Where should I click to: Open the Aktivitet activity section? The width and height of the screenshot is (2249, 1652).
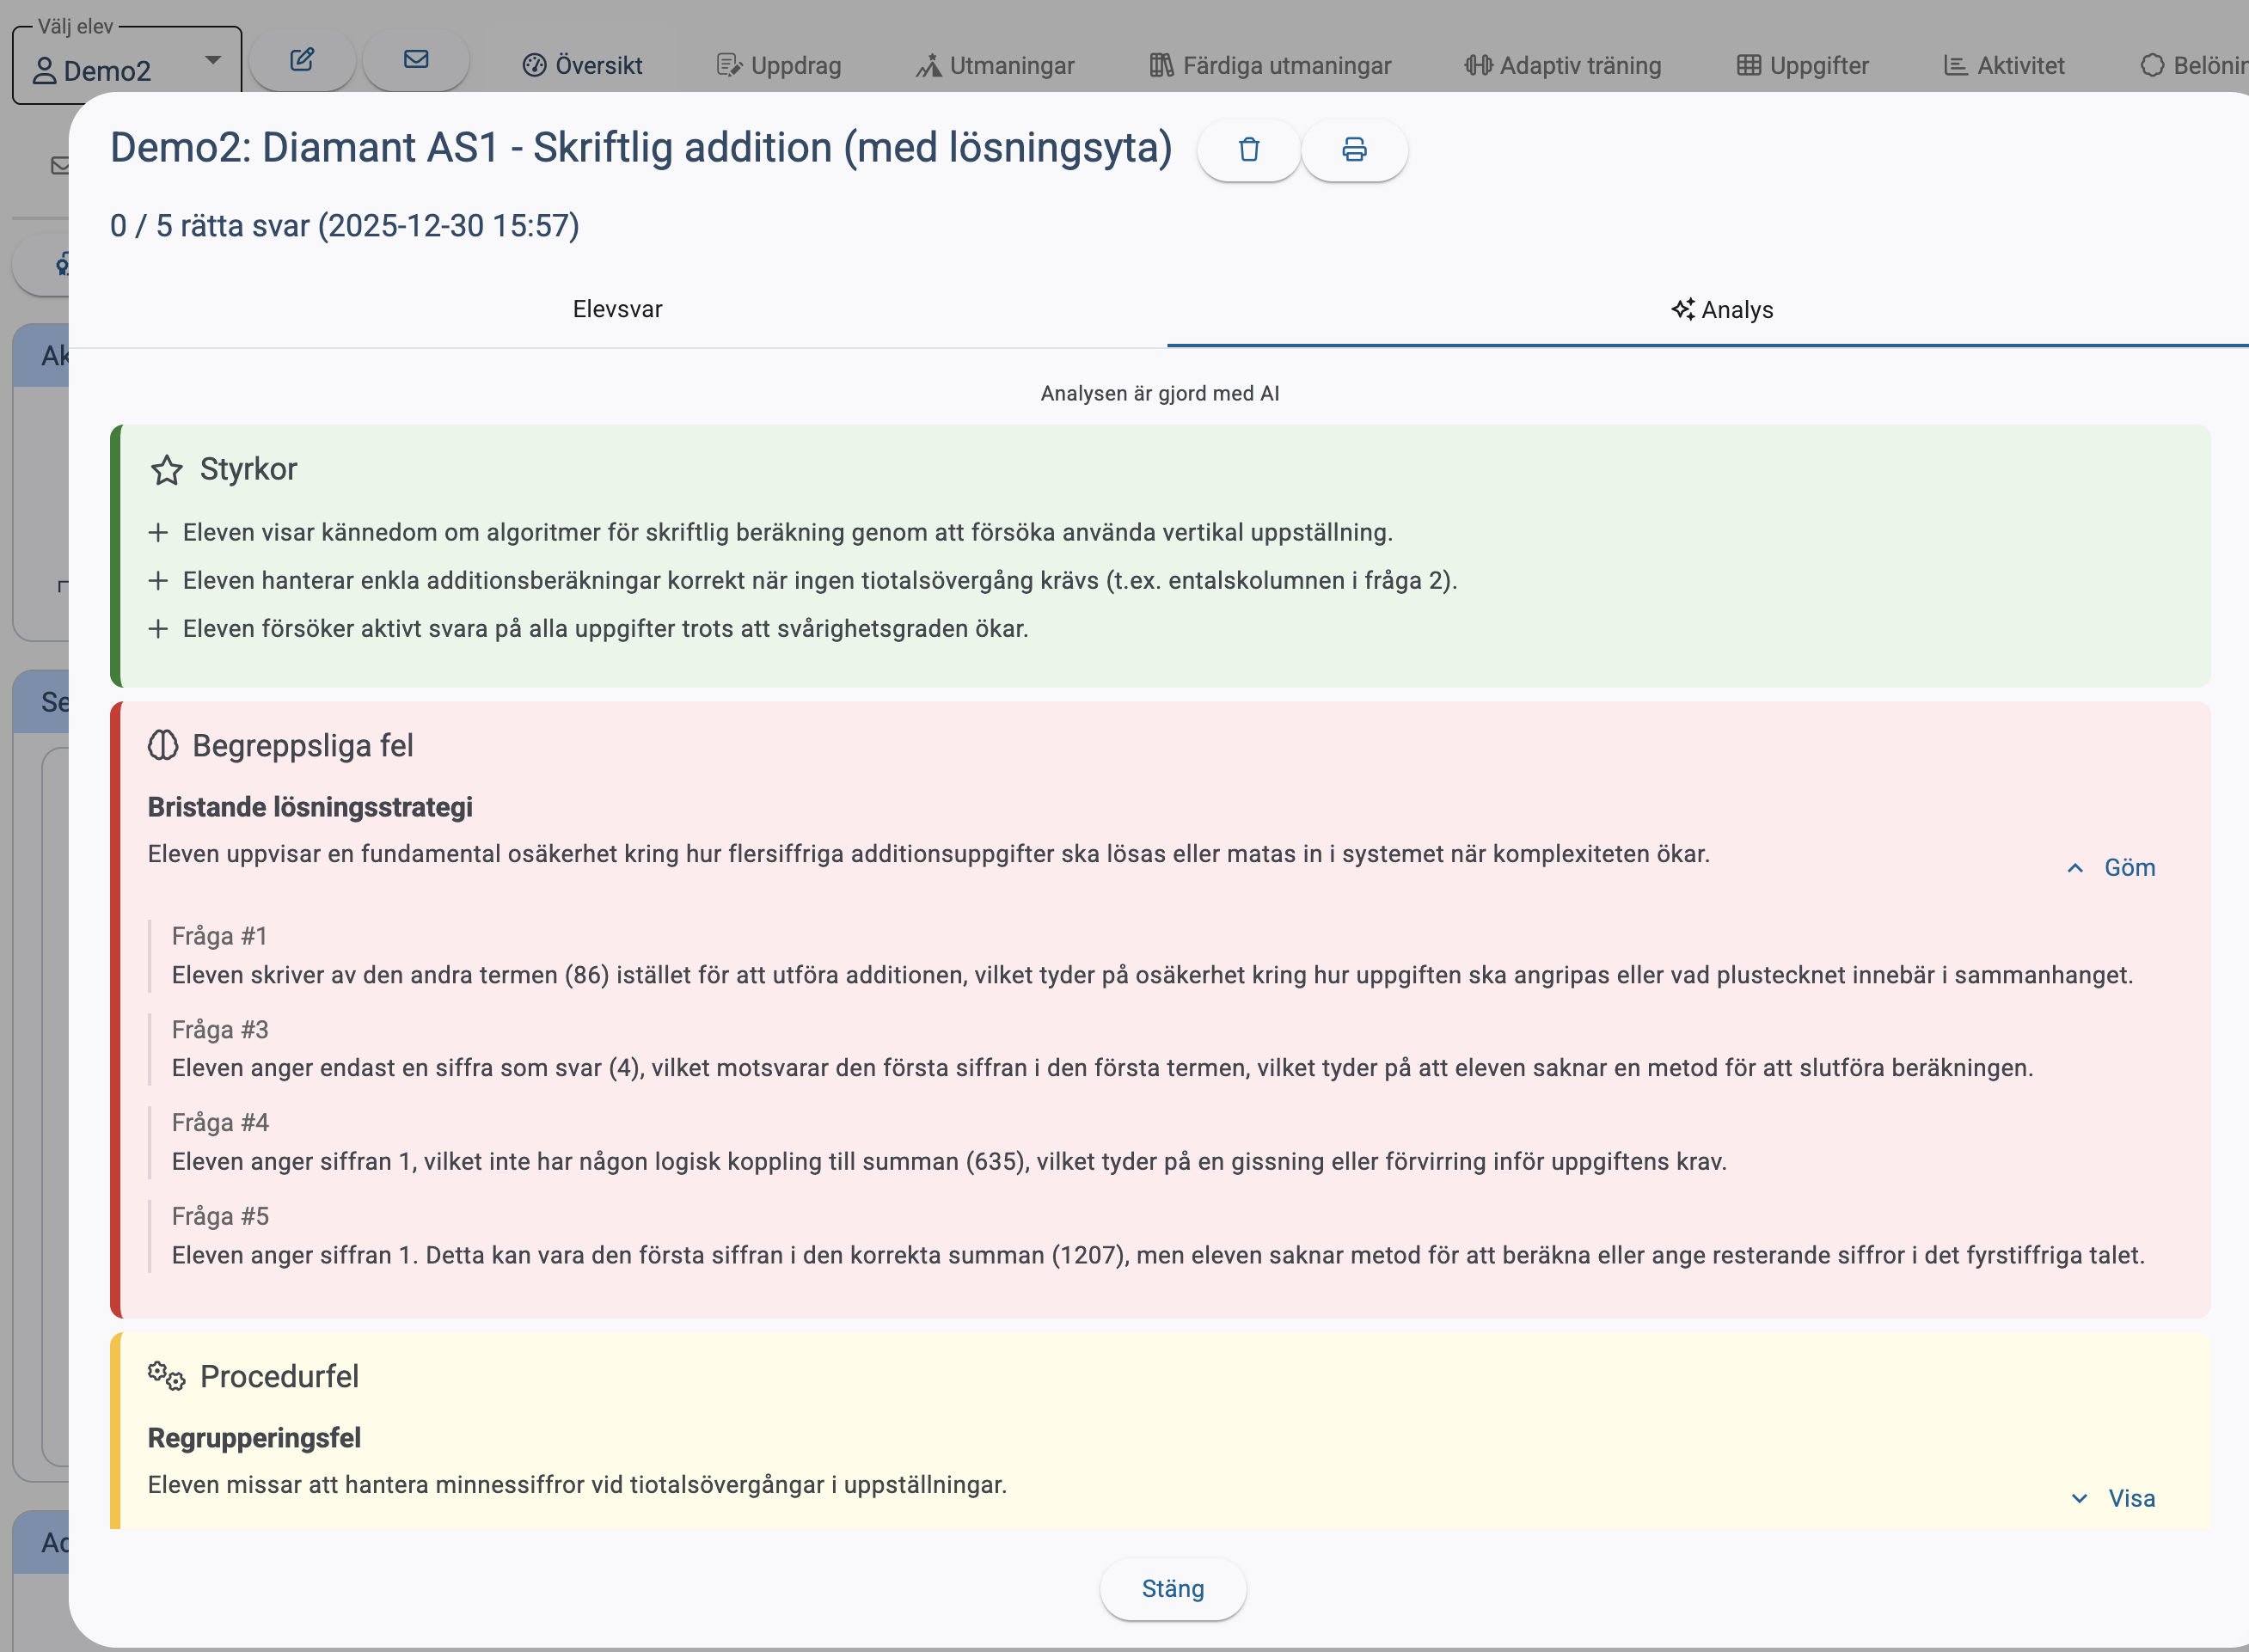pyautogui.click(x=2004, y=66)
